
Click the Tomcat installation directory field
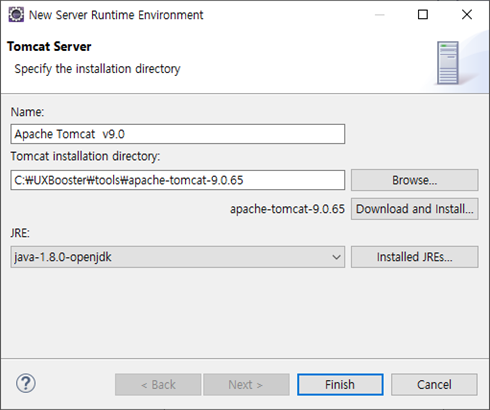click(x=178, y=180)
